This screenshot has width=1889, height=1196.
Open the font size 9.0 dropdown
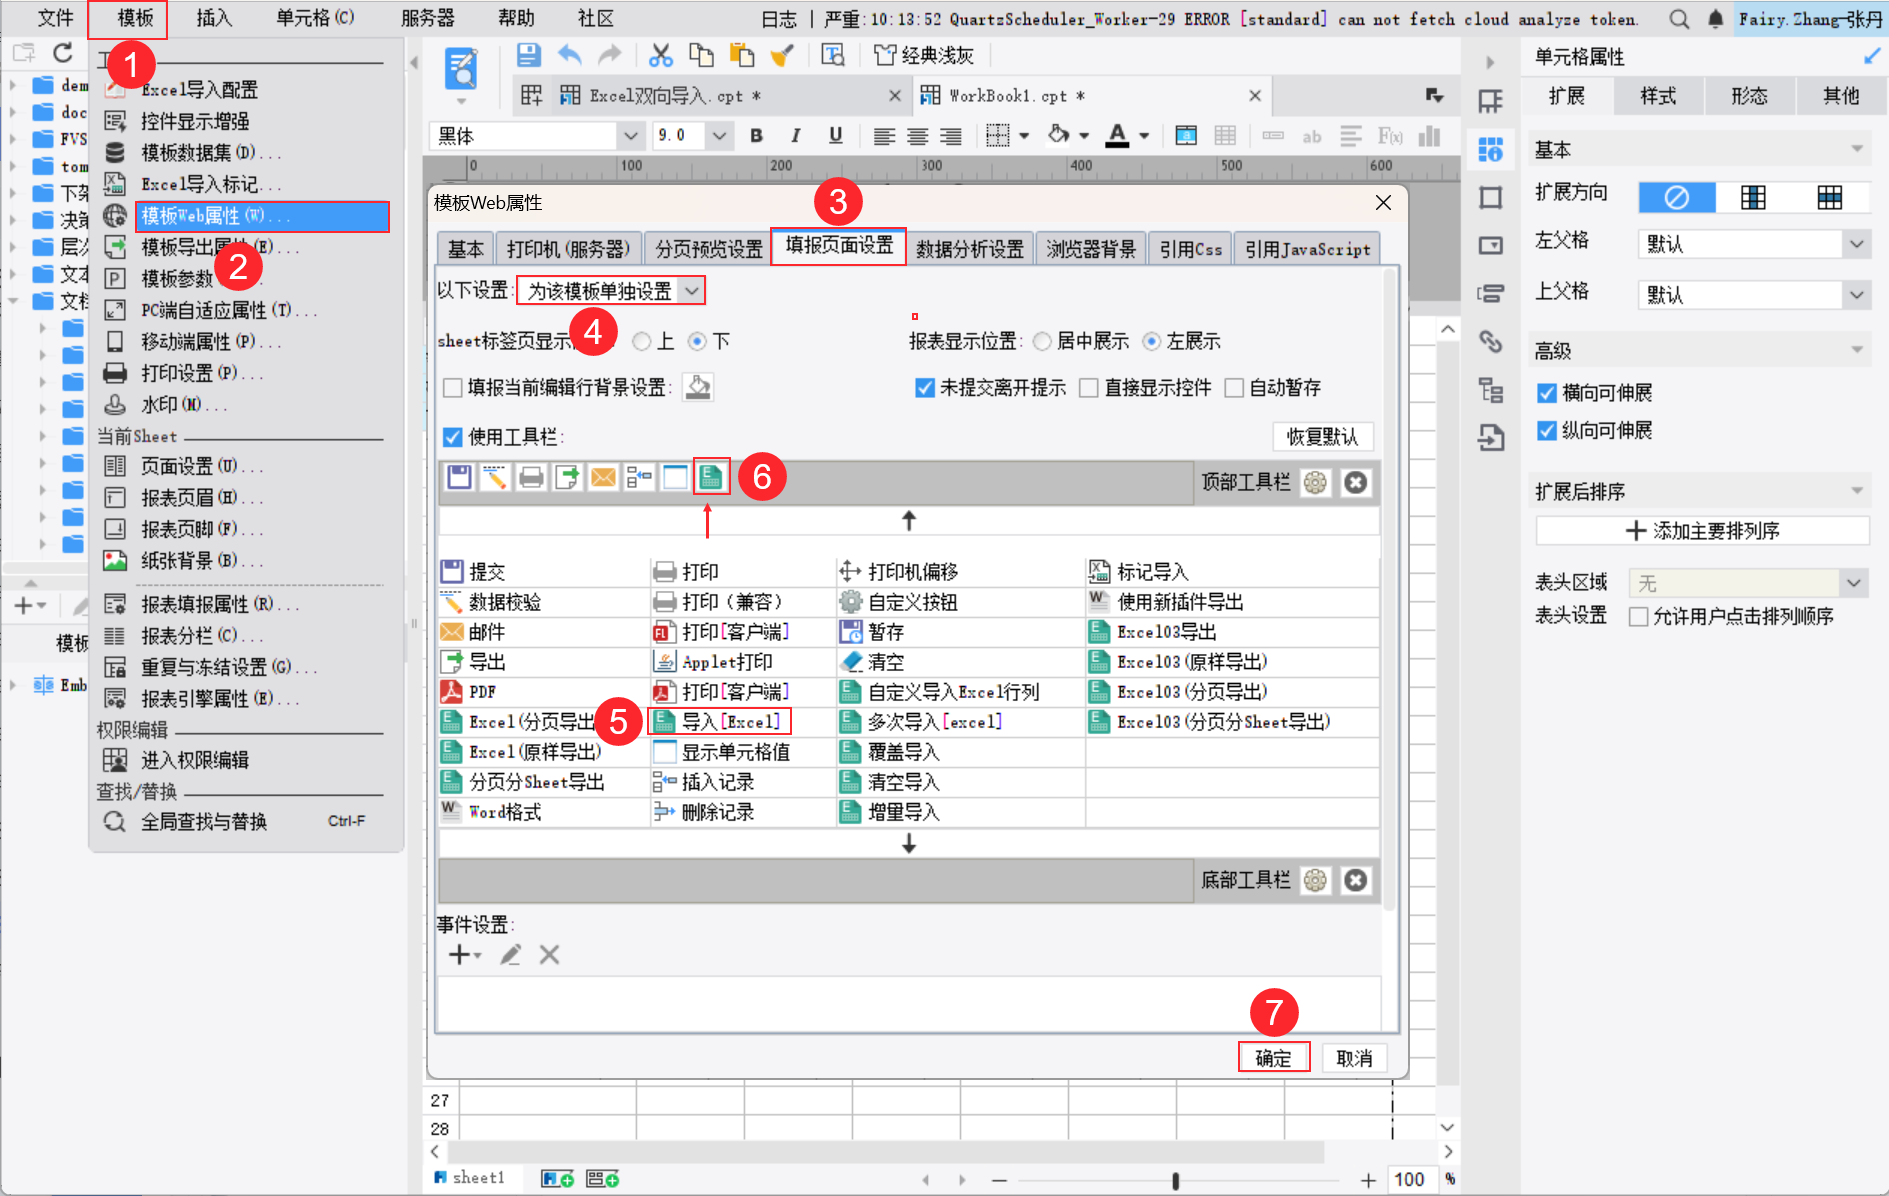719,135
